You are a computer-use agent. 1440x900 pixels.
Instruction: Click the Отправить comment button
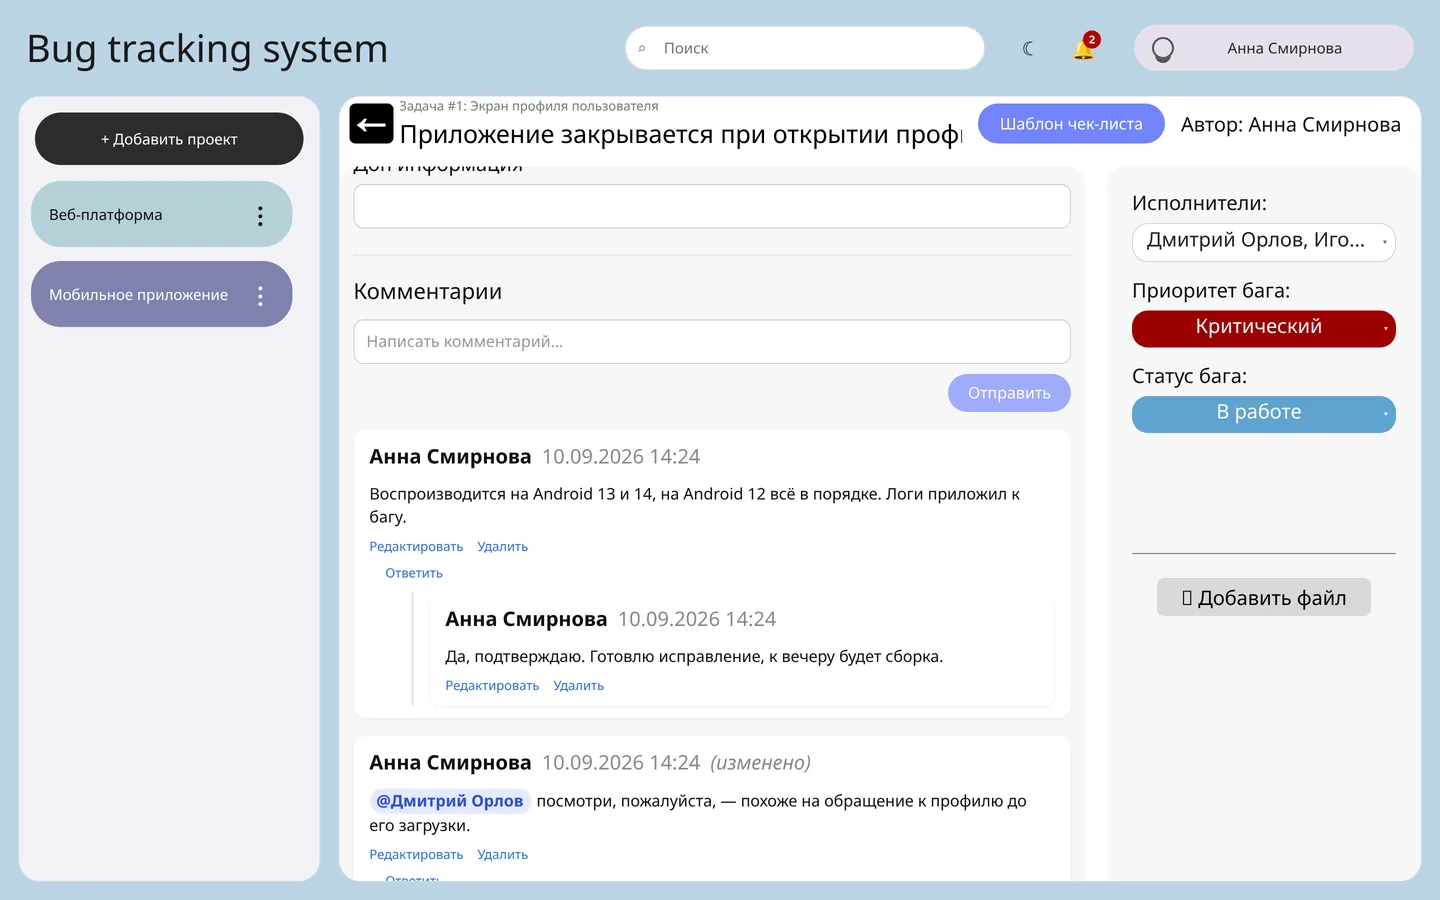[1009, 393]
